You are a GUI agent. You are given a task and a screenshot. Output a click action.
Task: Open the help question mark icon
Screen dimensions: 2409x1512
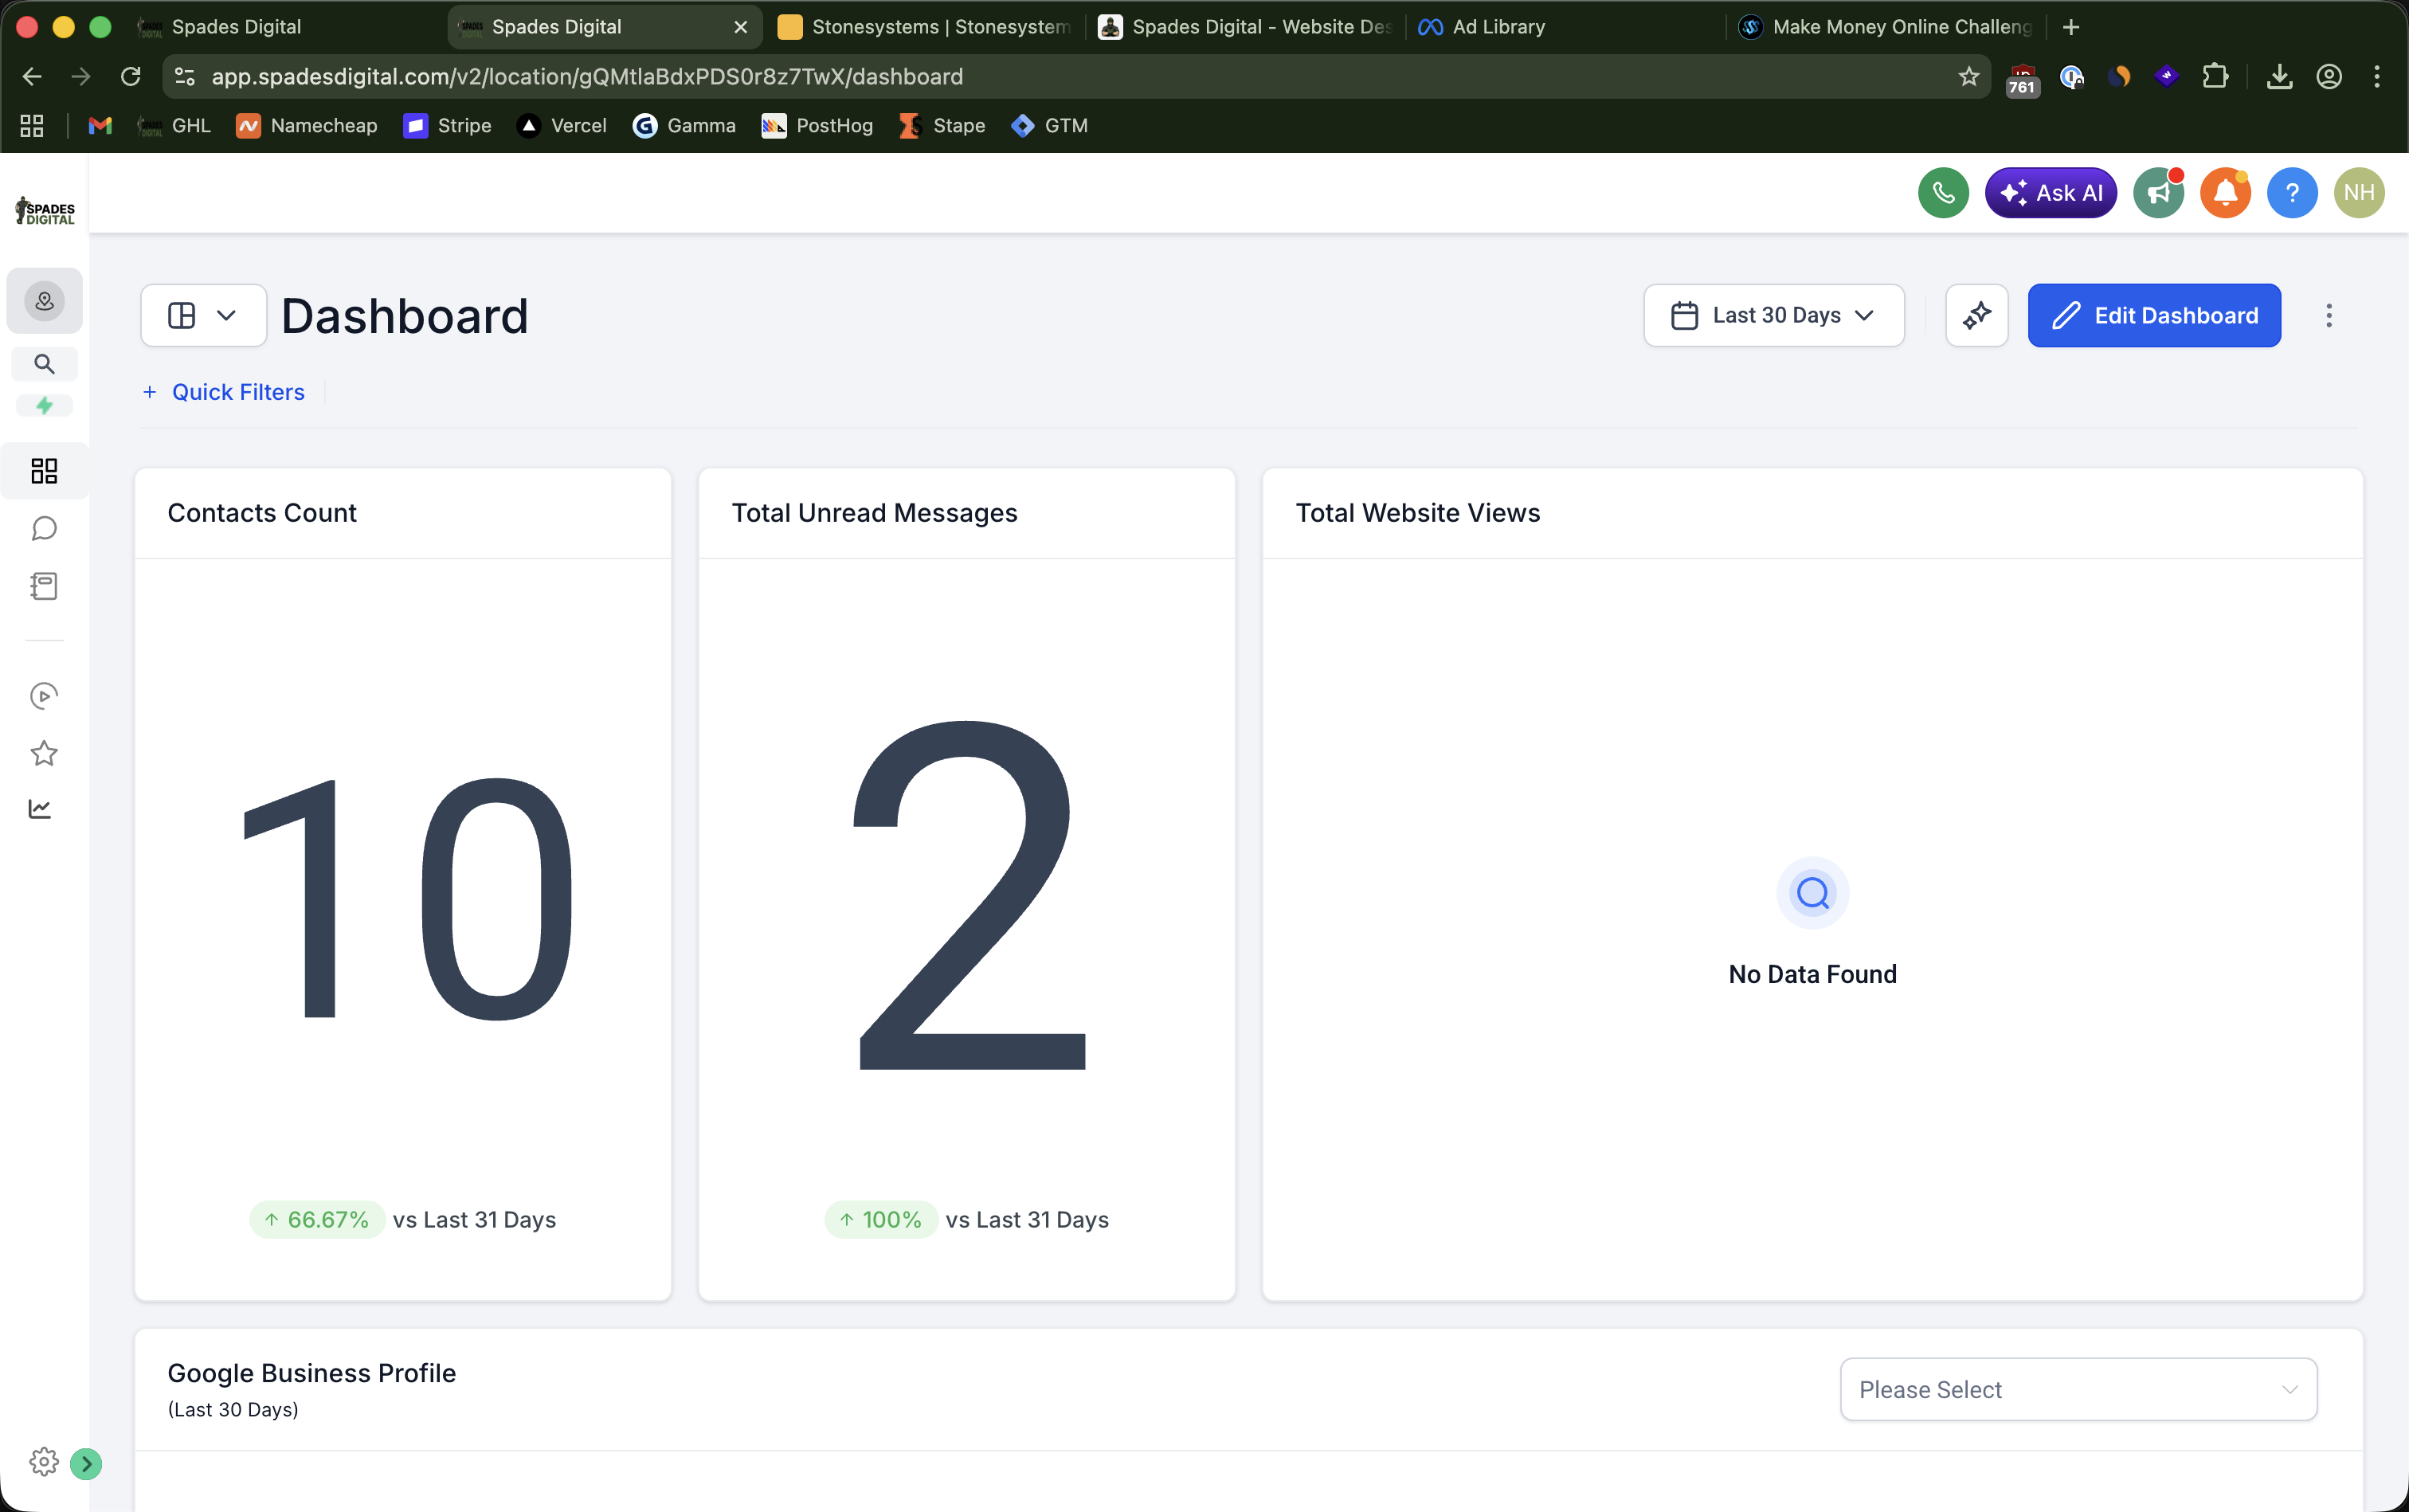[x=2292, y=193]
